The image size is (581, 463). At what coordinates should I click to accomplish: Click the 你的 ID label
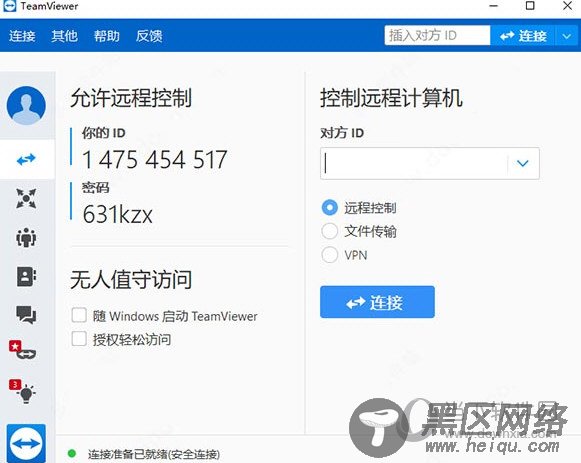point(104,133)
